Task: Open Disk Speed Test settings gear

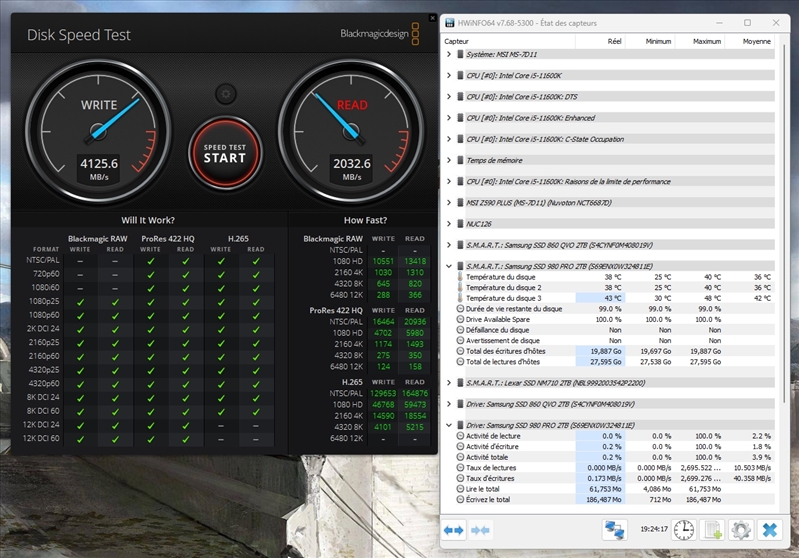Action: point(225,94)
